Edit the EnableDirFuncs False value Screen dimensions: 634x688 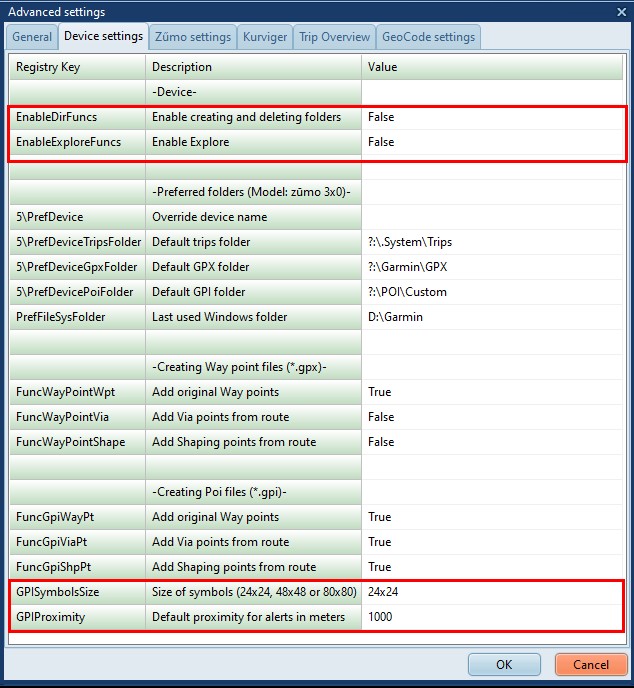point(492,117)
